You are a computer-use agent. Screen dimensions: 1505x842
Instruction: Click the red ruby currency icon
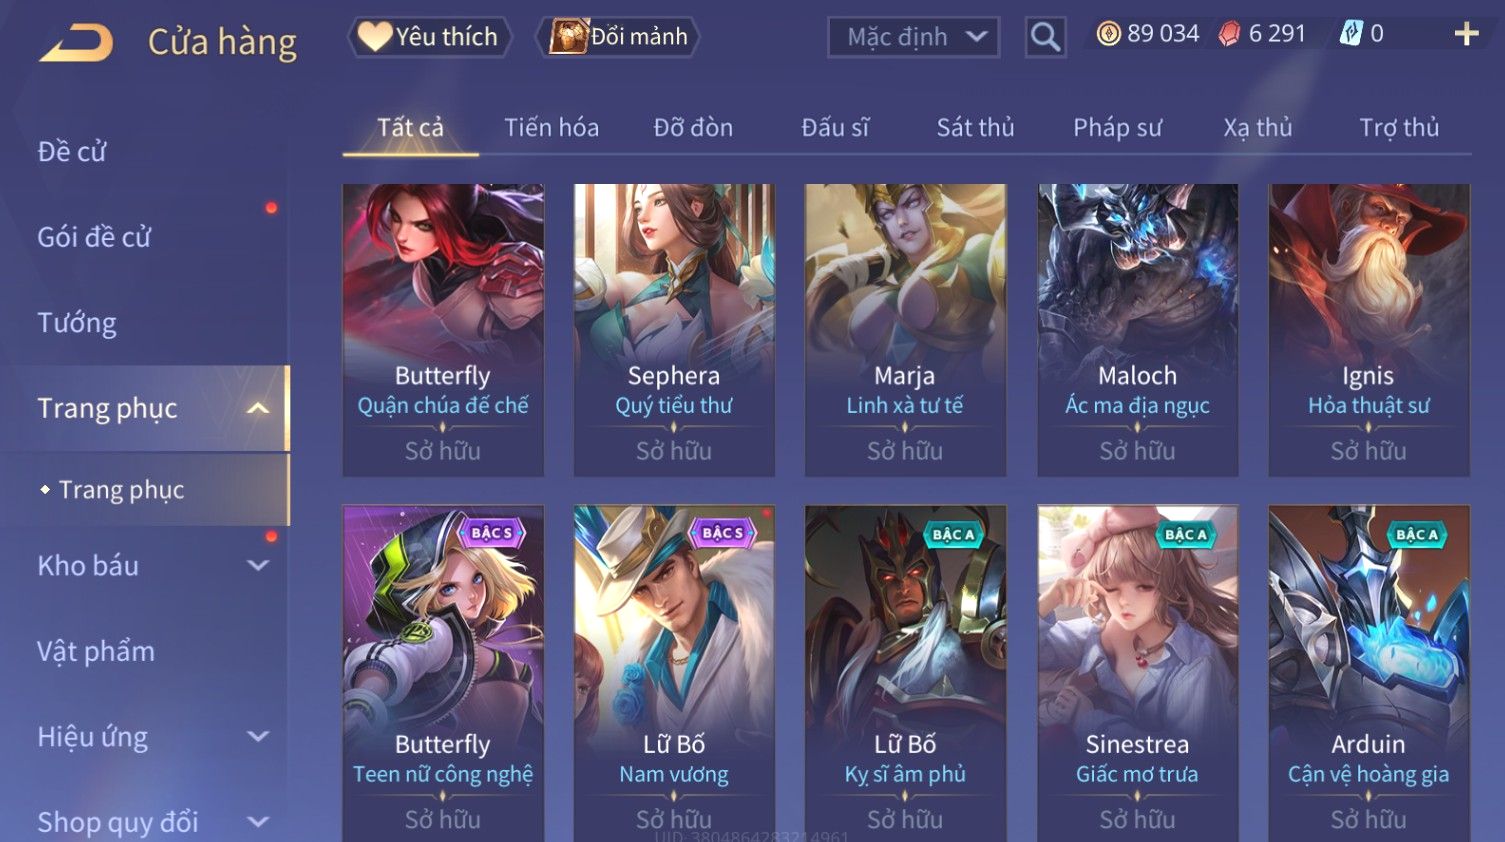1229,34
